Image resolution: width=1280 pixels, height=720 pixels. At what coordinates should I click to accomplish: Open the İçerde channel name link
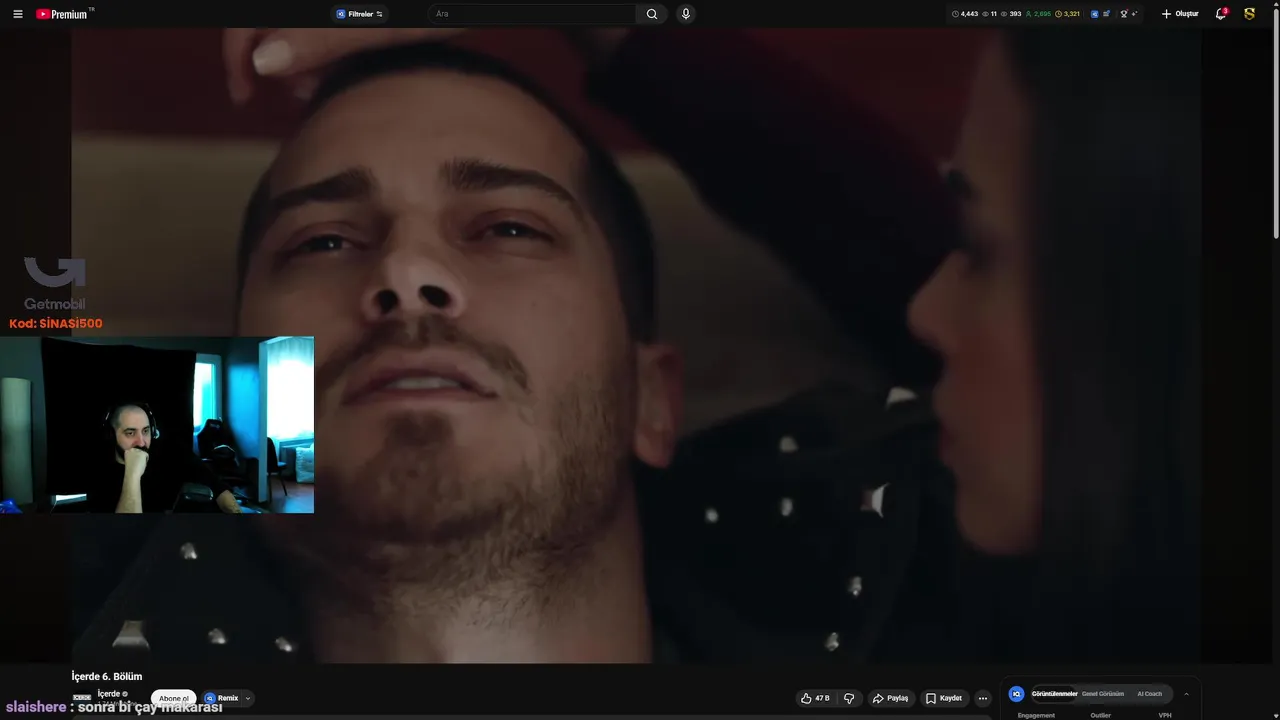[x=110, y=694]
